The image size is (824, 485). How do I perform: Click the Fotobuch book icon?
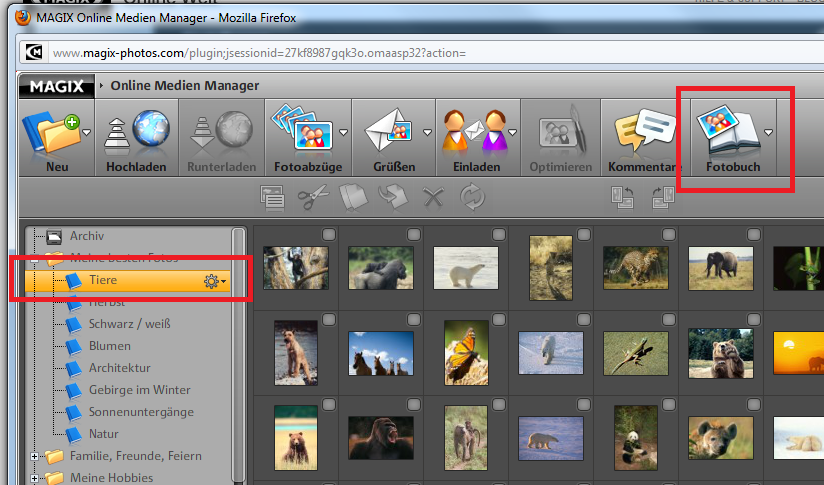tap(728, 128)
